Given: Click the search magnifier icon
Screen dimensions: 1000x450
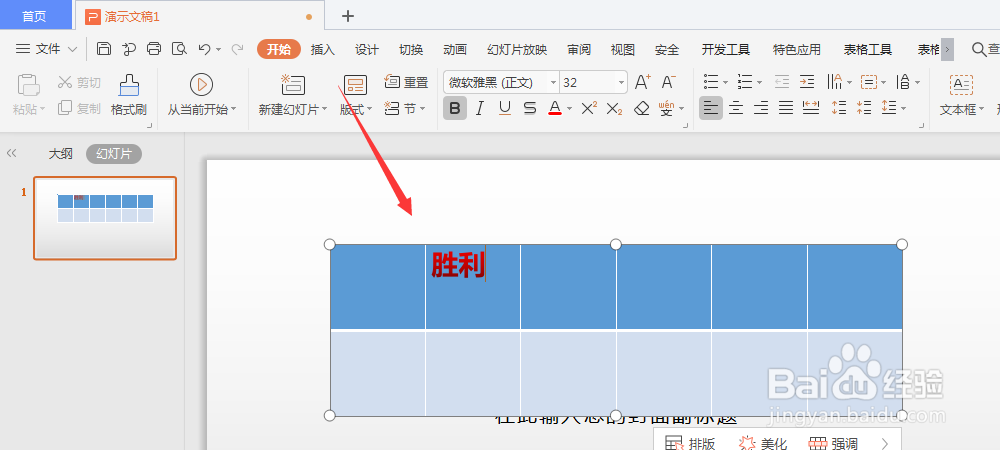Looking at the screenshot, I should (x=978, y=49).
